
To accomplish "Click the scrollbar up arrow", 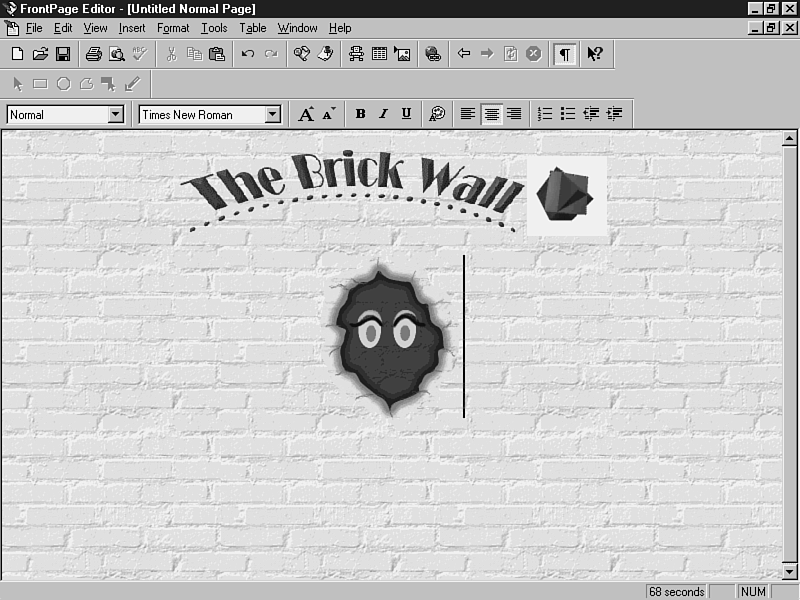I will pyautogui.click(x=789, y=138).
